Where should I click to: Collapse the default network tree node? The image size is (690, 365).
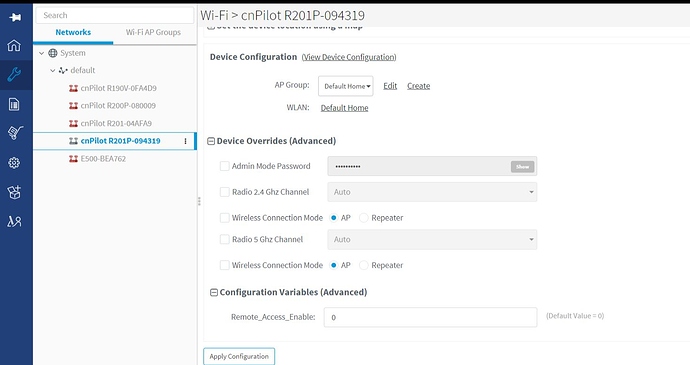[x=53, y=70]
